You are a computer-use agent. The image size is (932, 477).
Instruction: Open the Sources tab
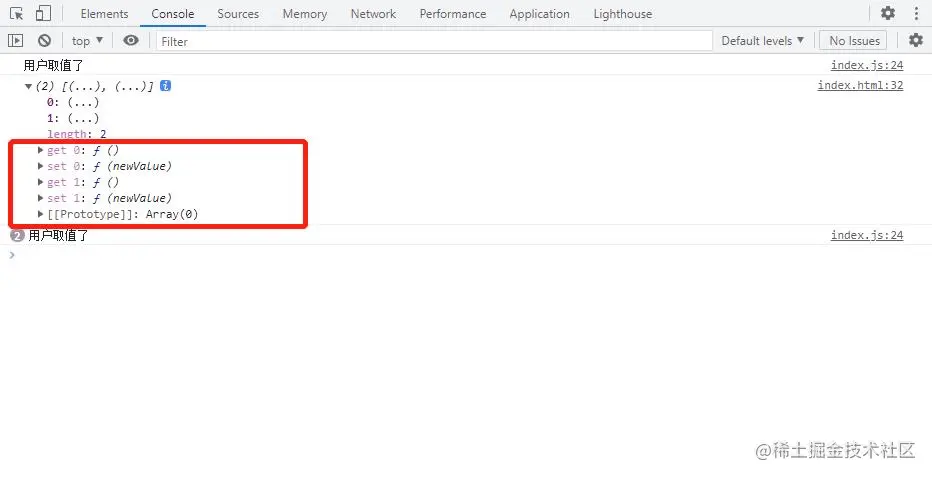238,14
